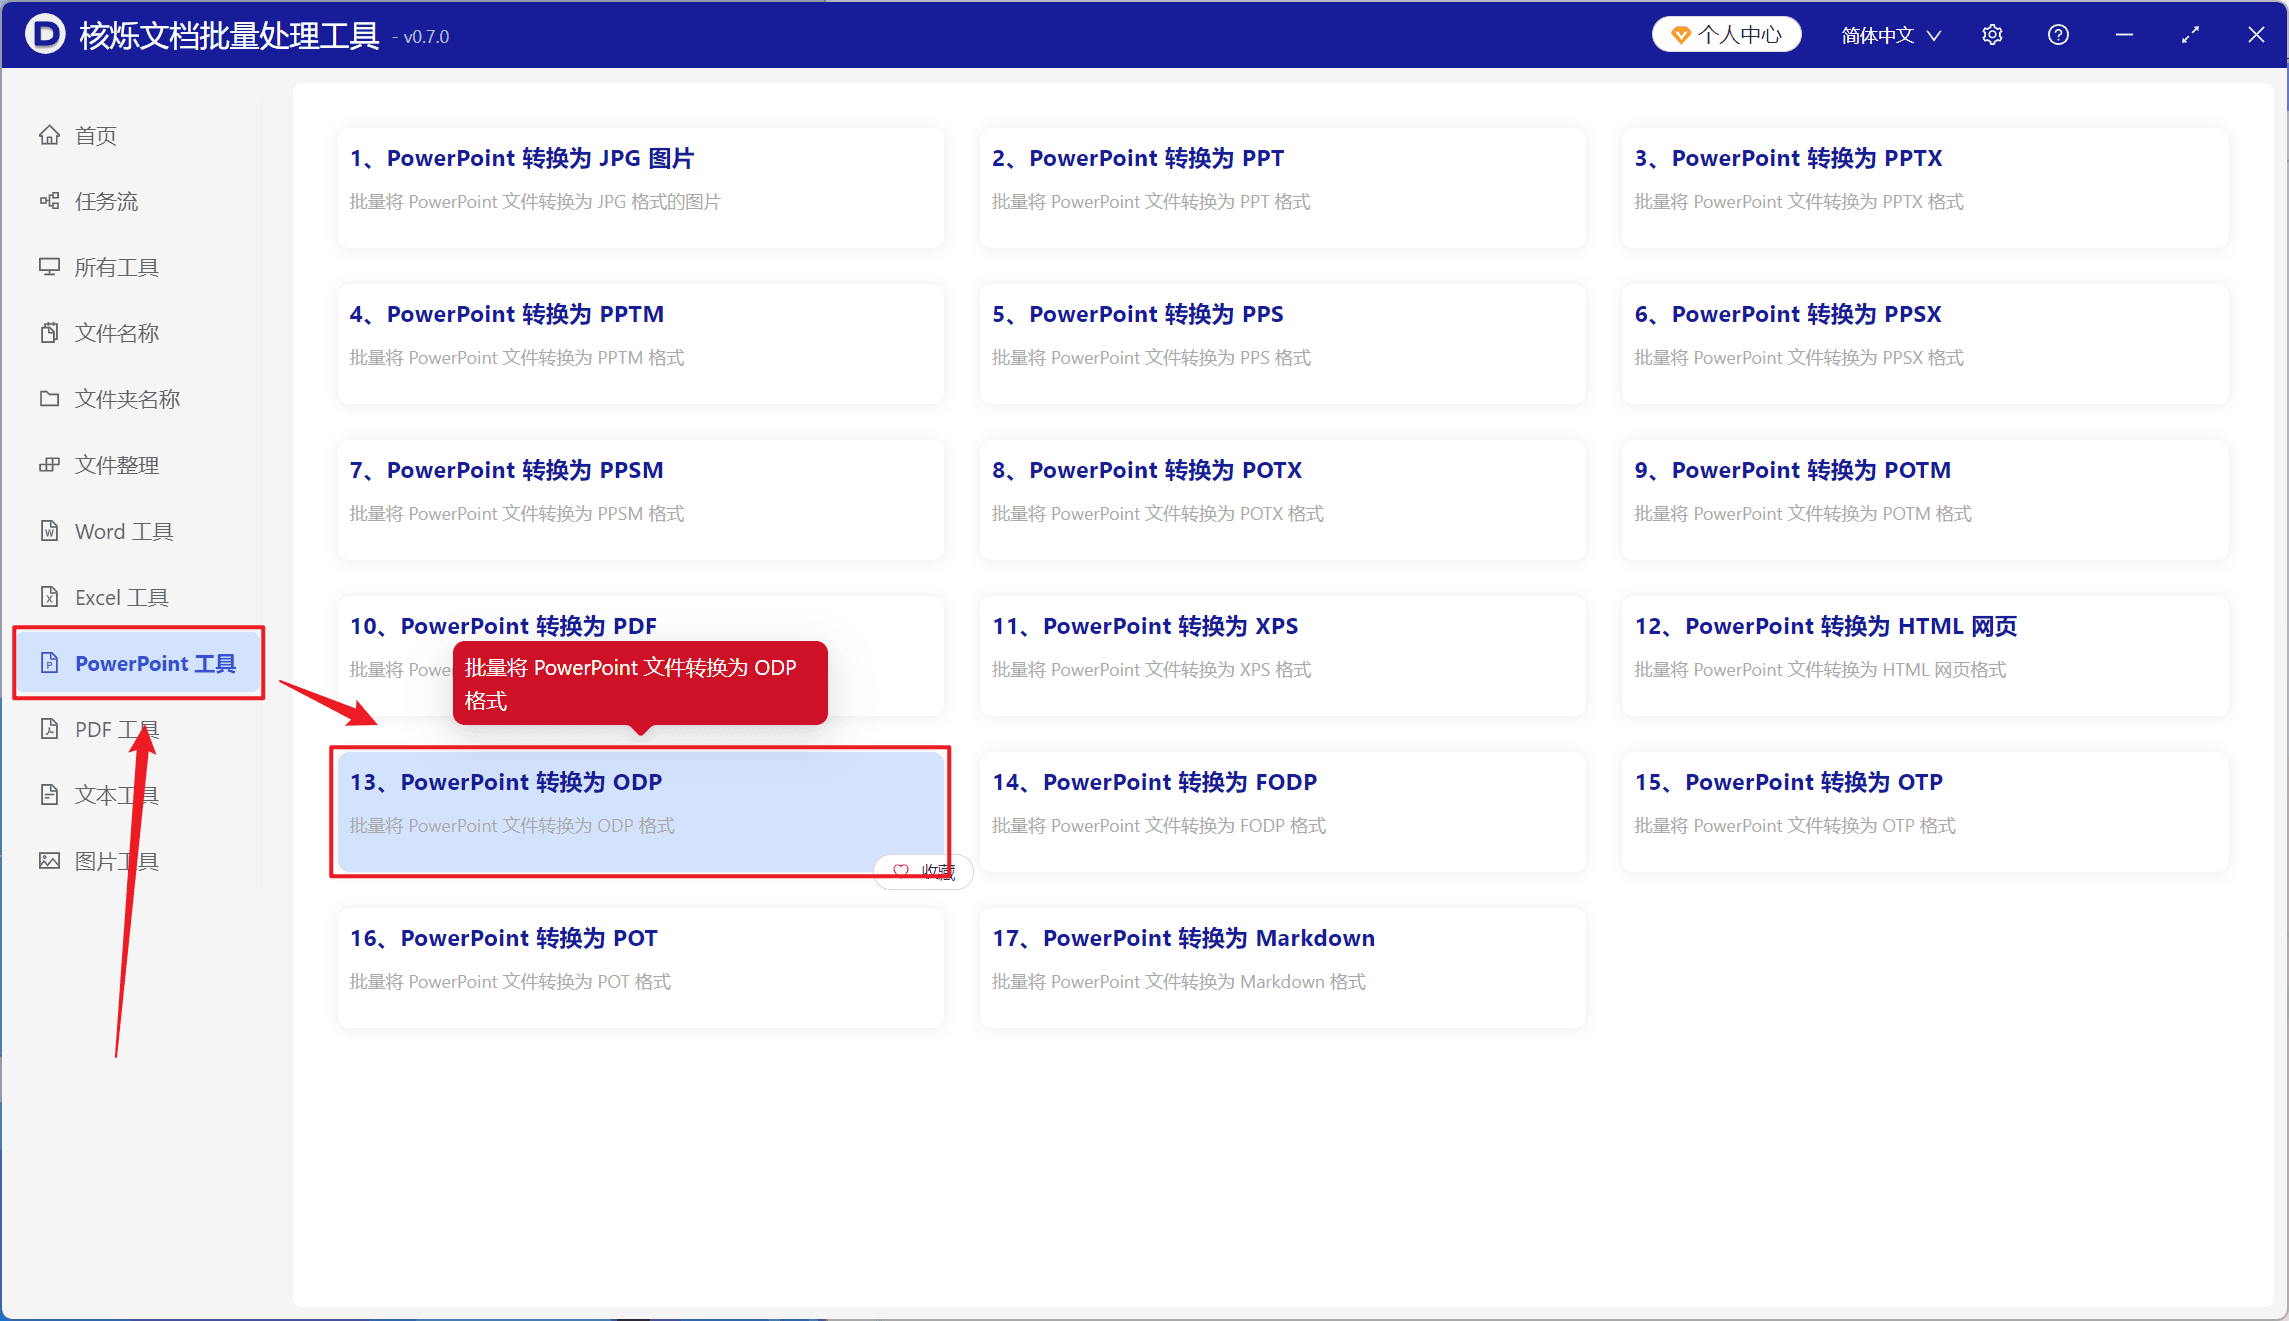Open PowerPoint 转换为 OTP tool

[x=1925, y=812]
